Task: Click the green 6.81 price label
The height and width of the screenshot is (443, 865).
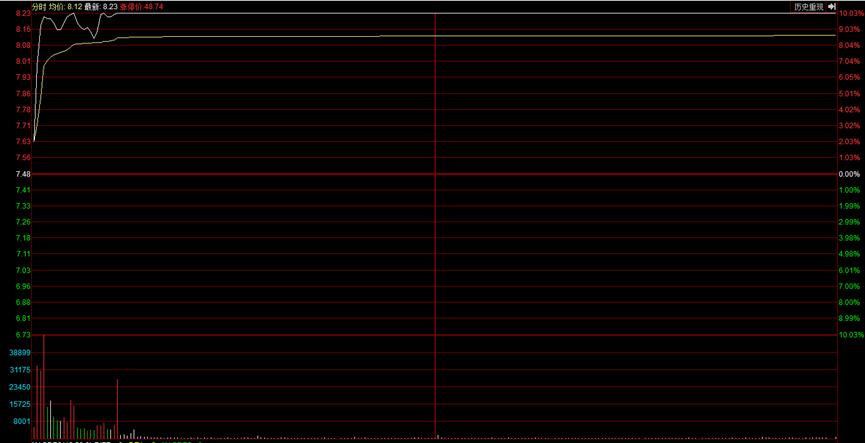Action: (23, 318)
